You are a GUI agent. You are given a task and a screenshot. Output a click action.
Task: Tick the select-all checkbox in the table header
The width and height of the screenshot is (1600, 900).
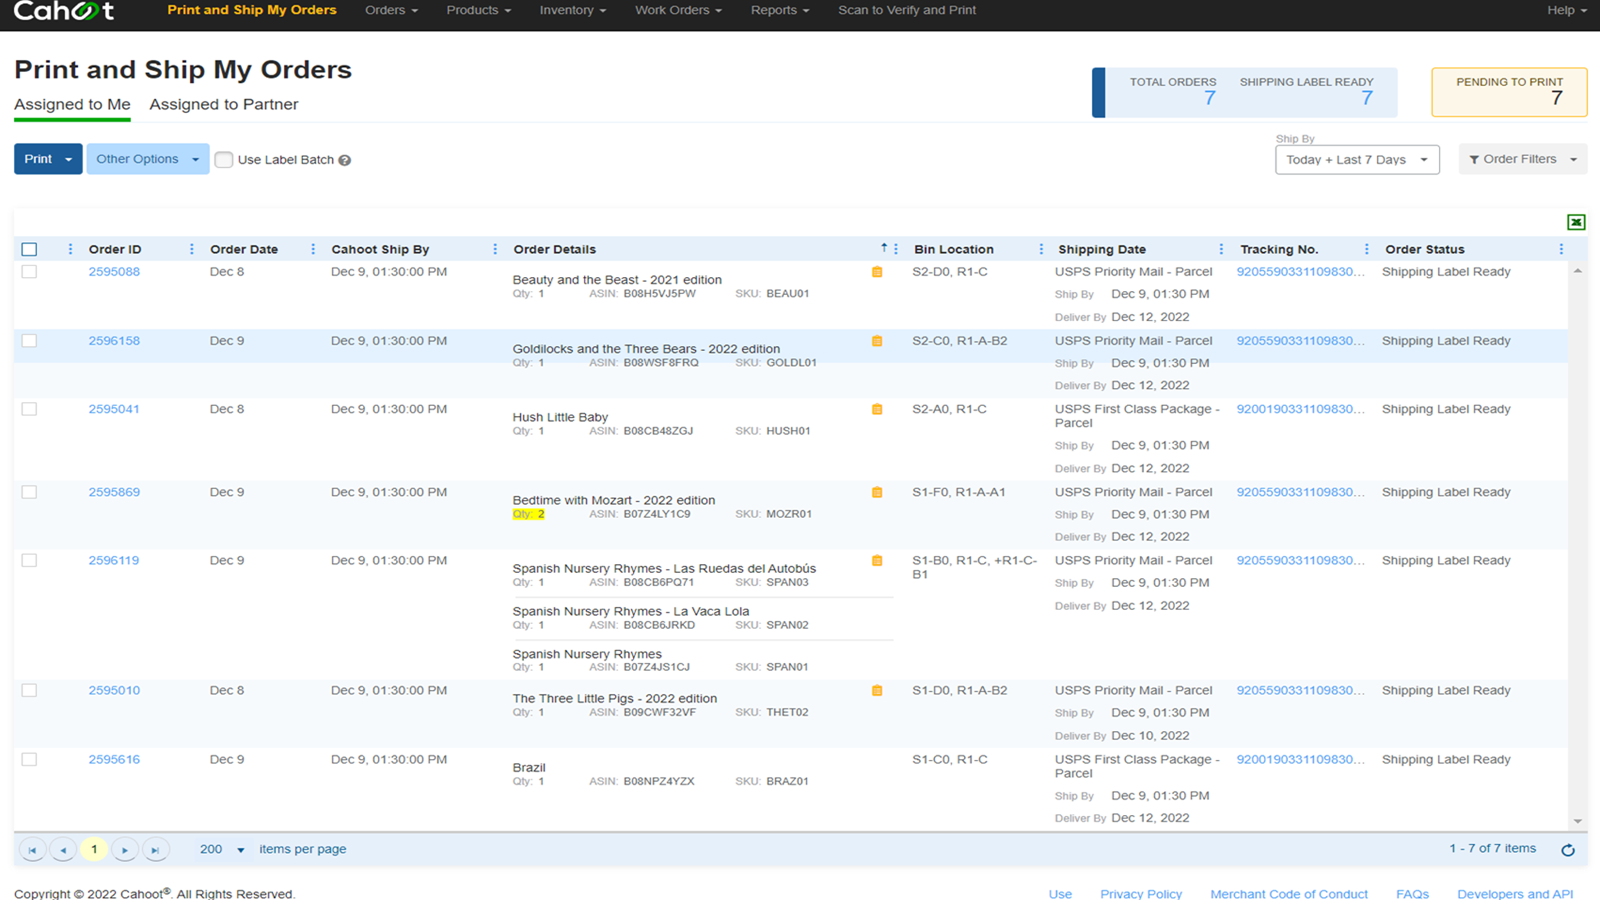(29, 249)
